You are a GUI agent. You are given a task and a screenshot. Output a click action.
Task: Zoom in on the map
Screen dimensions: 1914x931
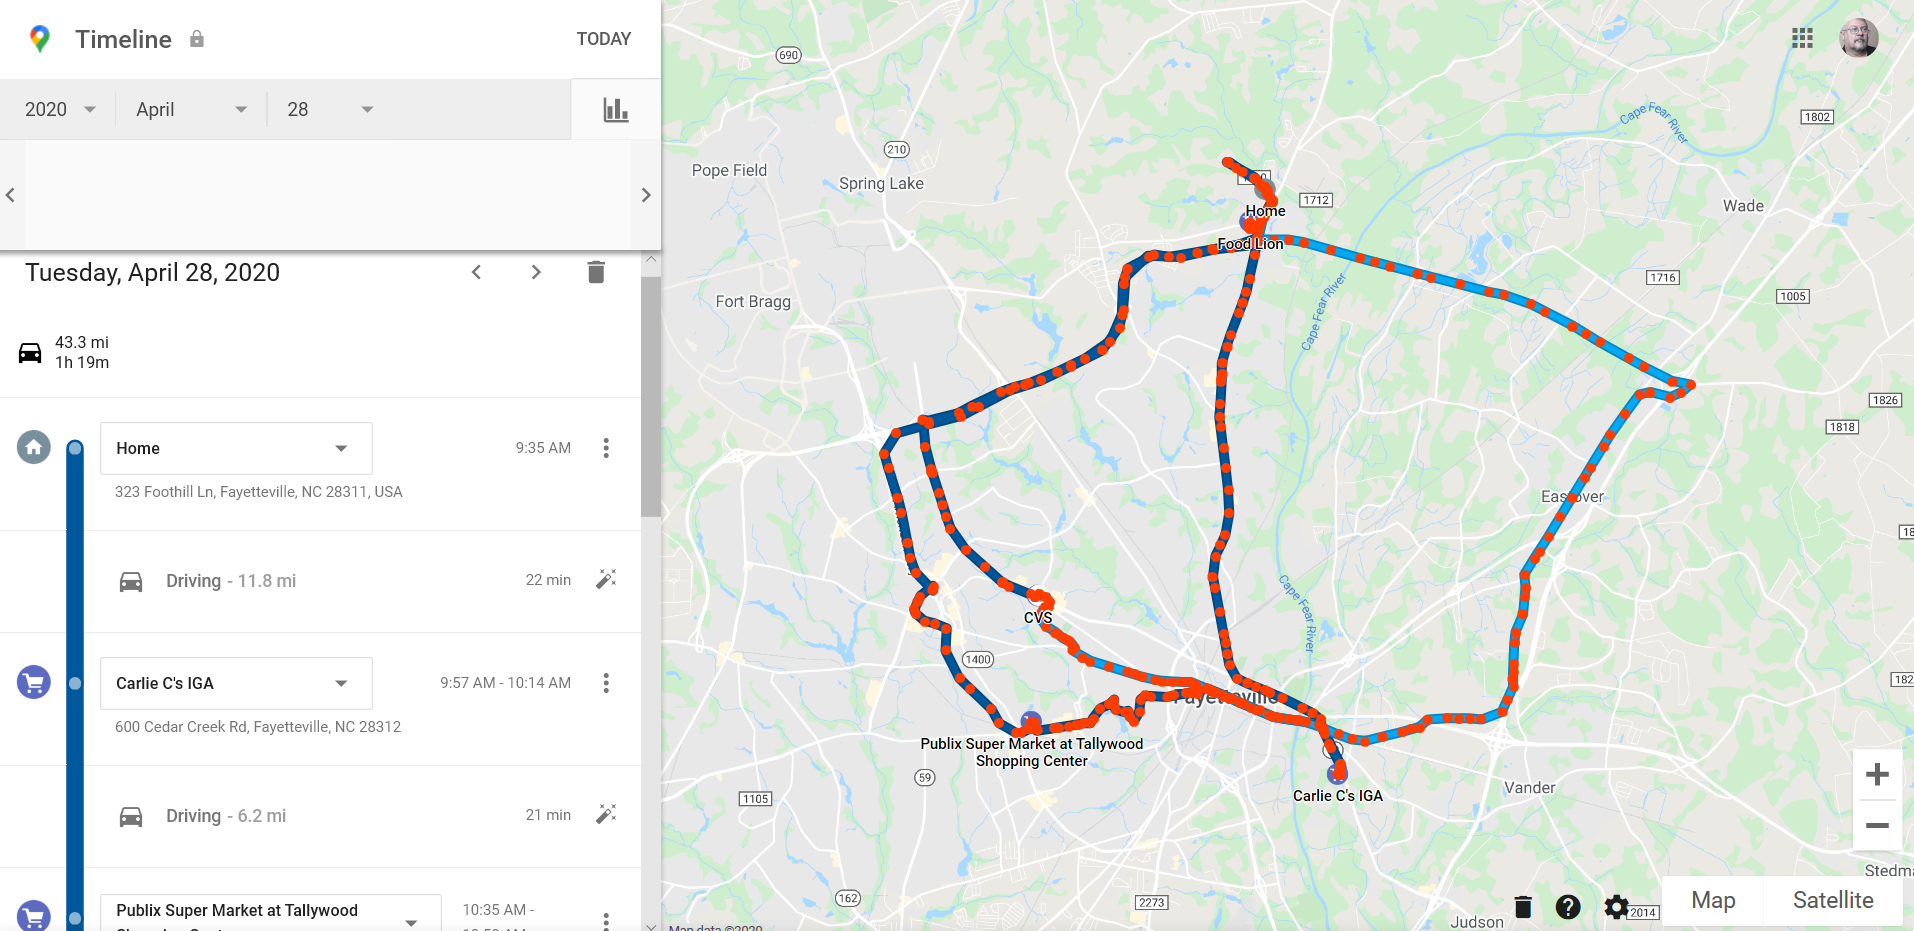(1877, 774)
